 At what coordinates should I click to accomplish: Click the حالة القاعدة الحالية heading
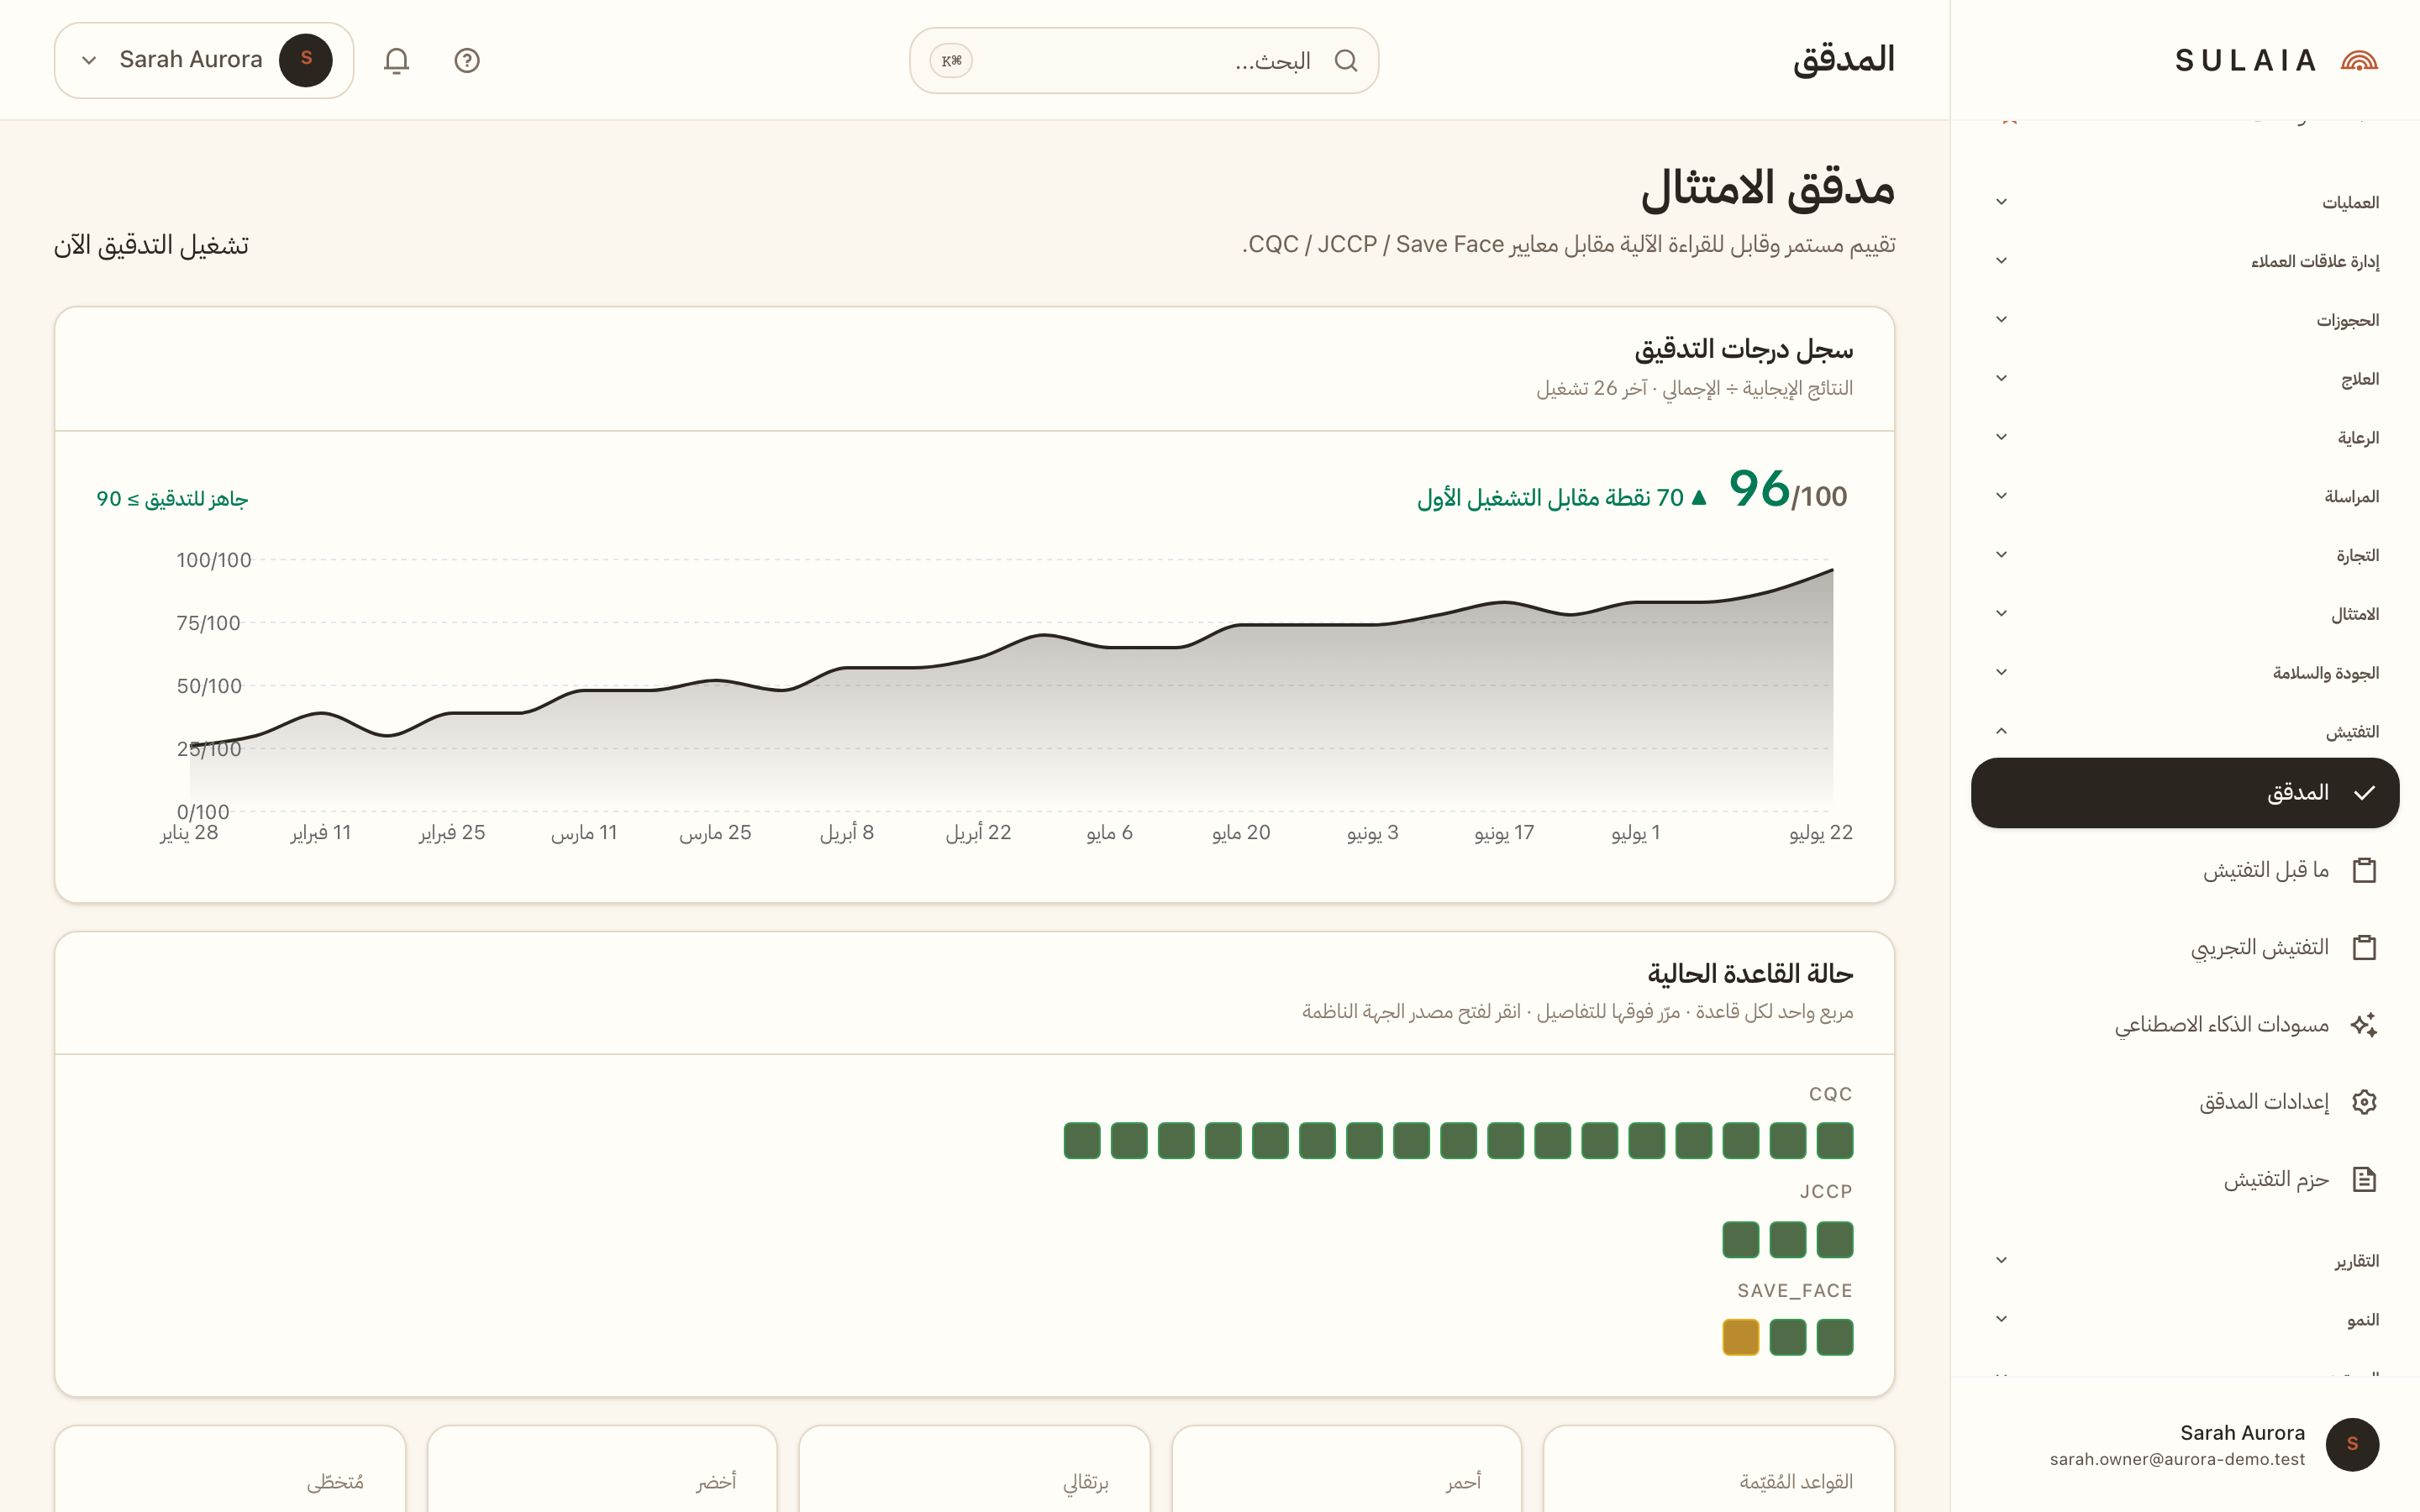pos(1750,973)
